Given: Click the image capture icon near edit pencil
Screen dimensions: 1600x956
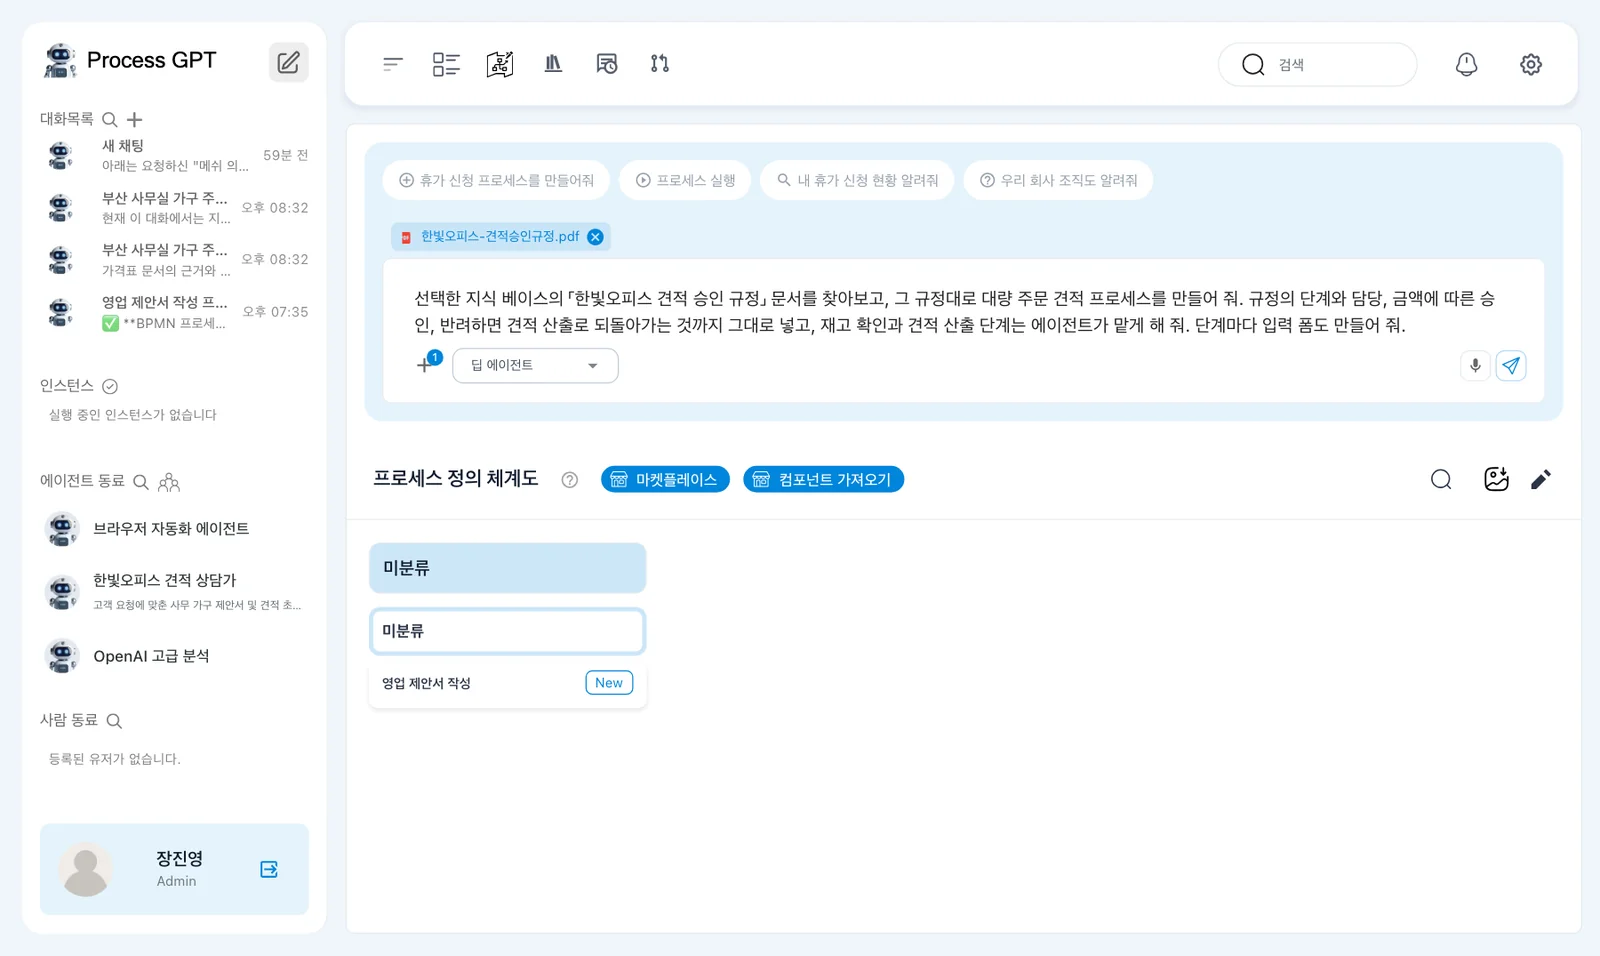Looking at the screenshot, I should point(1496,480).
